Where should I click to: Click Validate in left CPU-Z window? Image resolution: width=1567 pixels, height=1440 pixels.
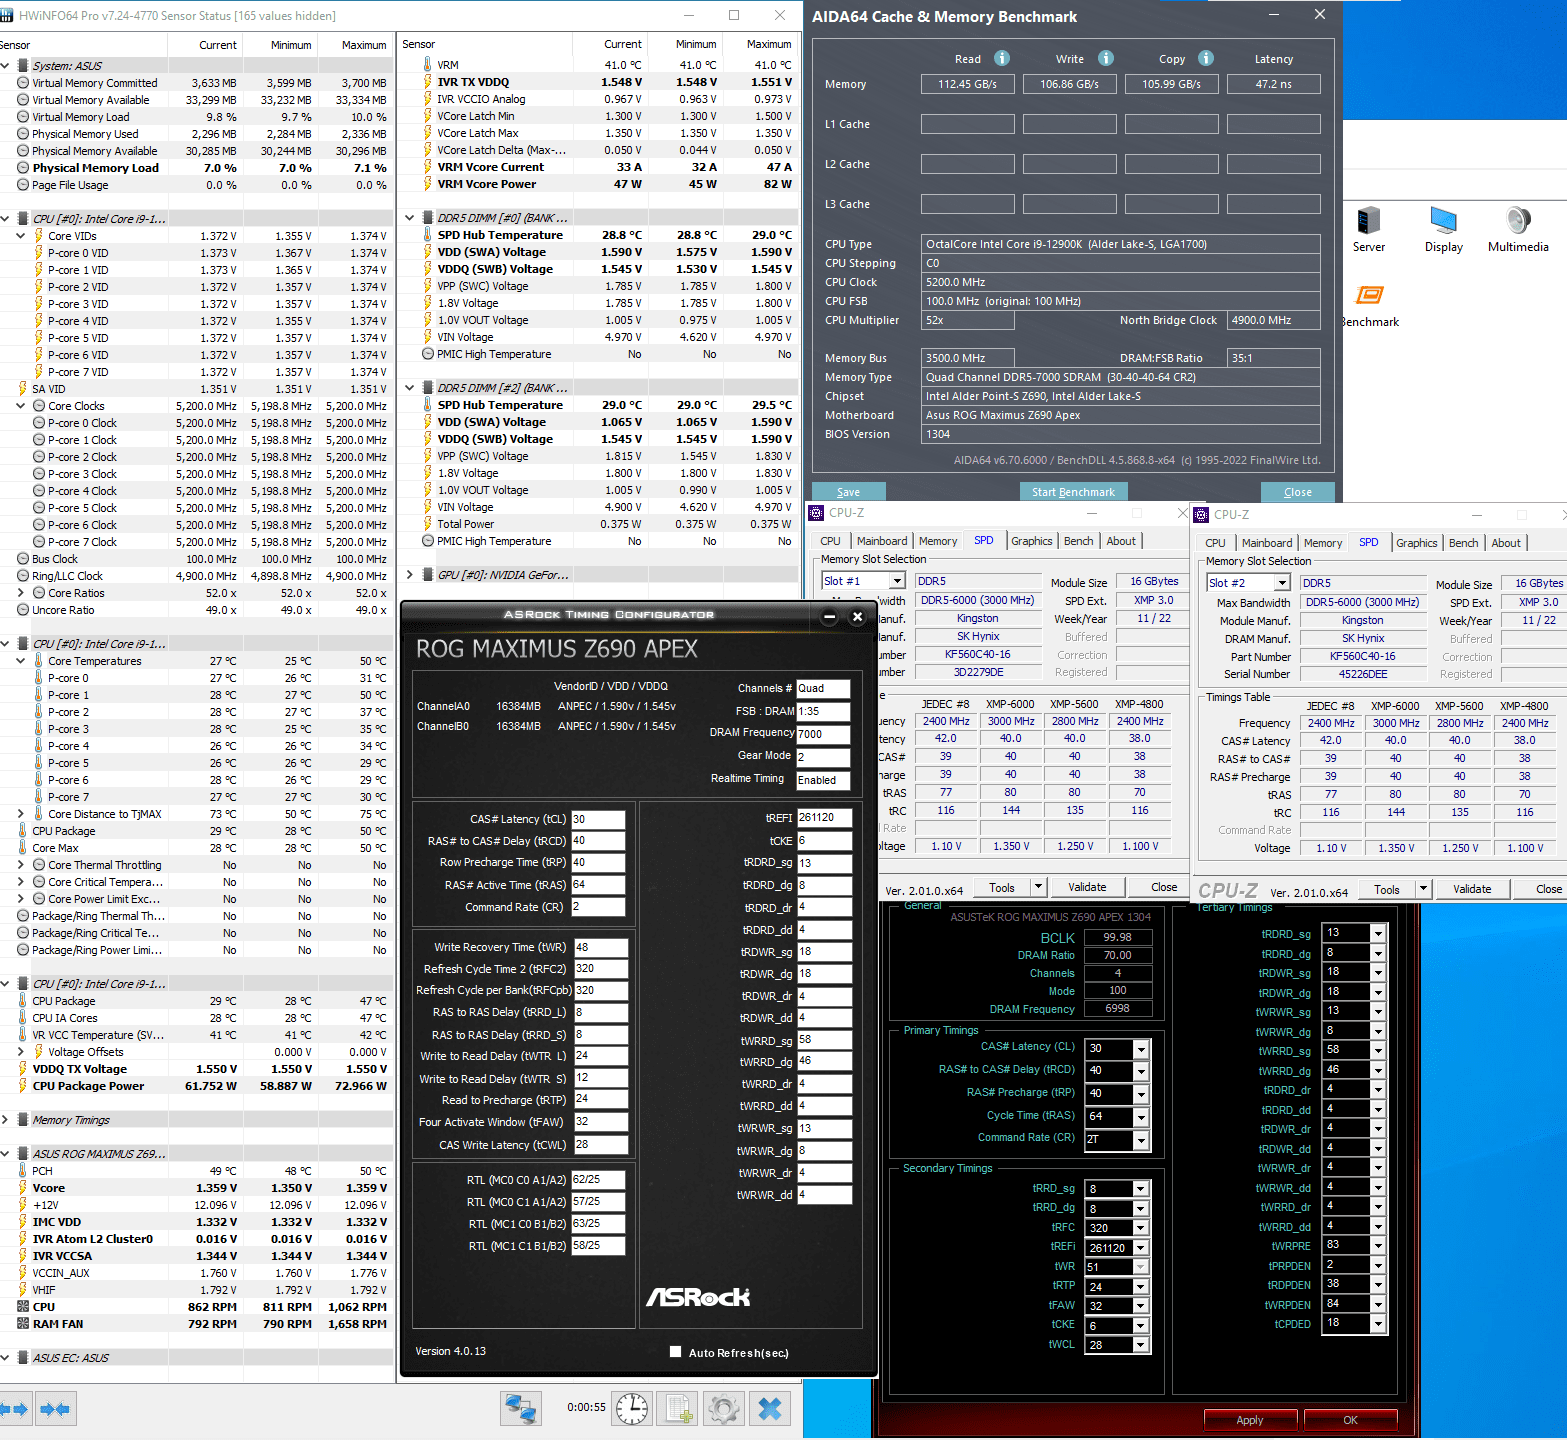click(1087, 887)
